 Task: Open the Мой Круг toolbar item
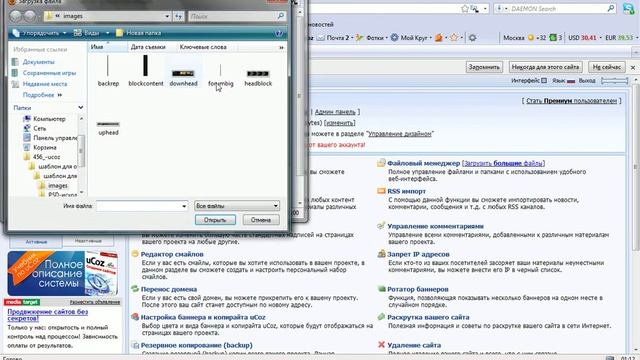[410, 38]
